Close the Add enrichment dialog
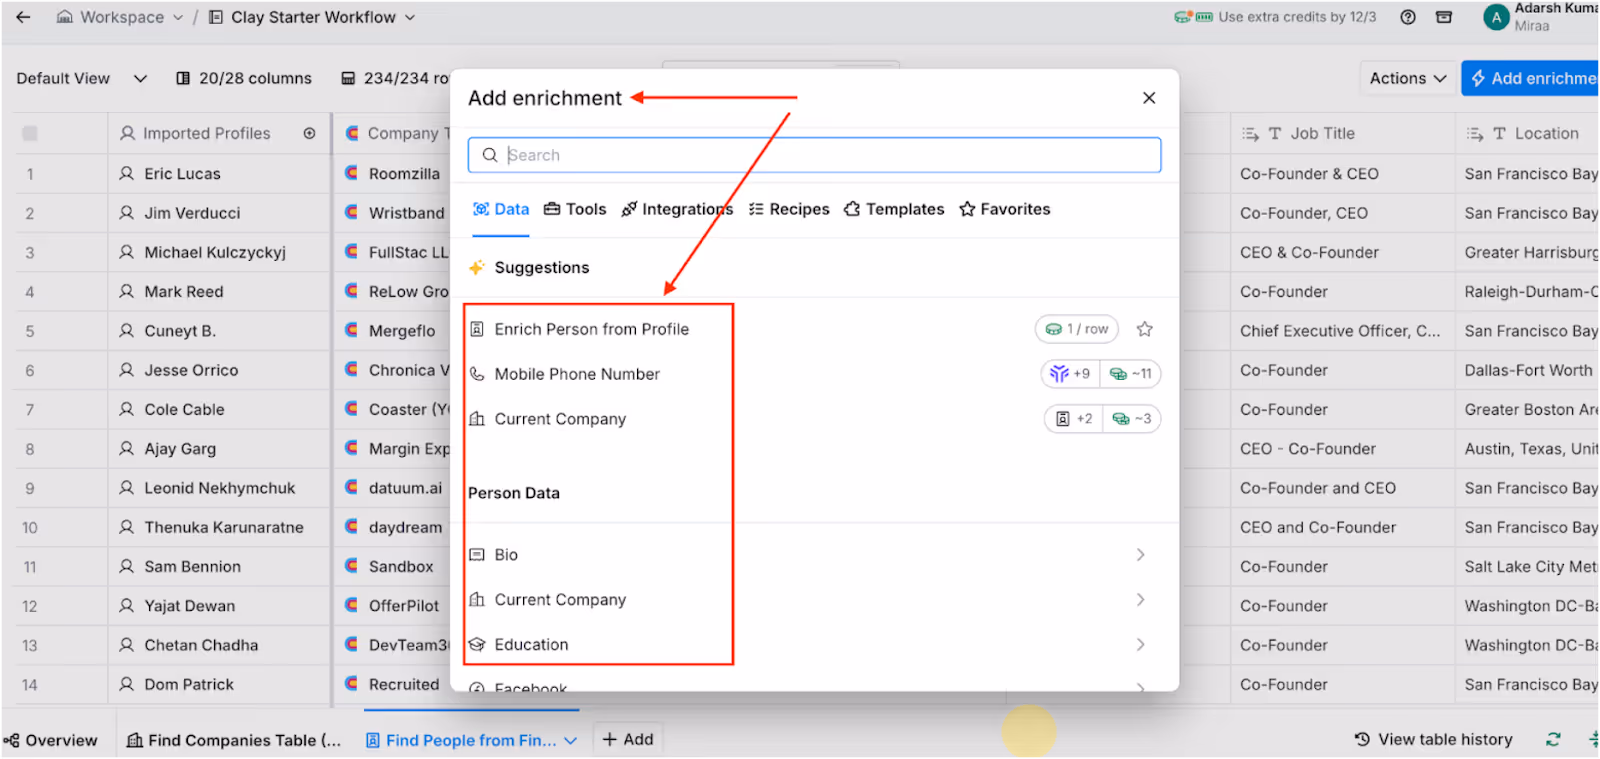 coord(1149,97)
